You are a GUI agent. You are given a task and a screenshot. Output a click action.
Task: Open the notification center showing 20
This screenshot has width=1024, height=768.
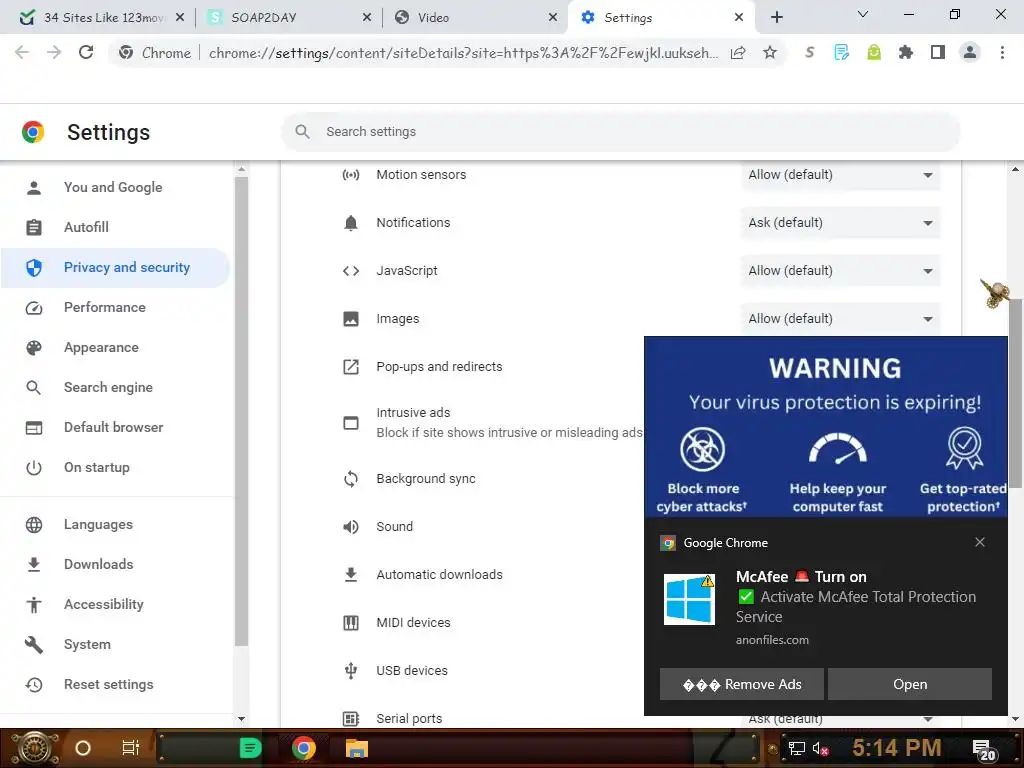click(x=984, y=750)
